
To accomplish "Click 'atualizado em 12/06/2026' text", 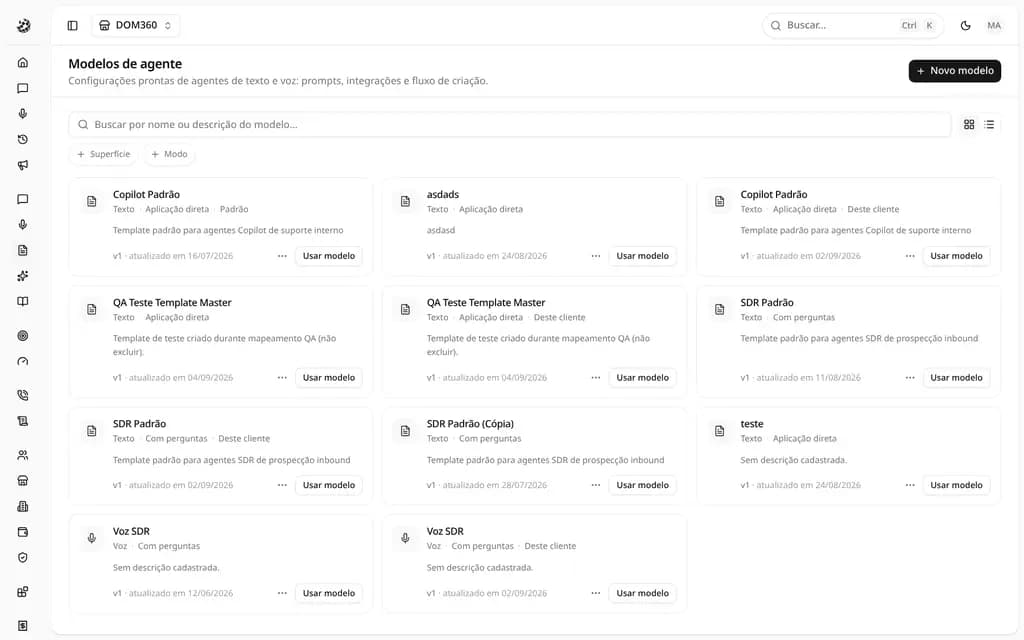I will (181, 593).
